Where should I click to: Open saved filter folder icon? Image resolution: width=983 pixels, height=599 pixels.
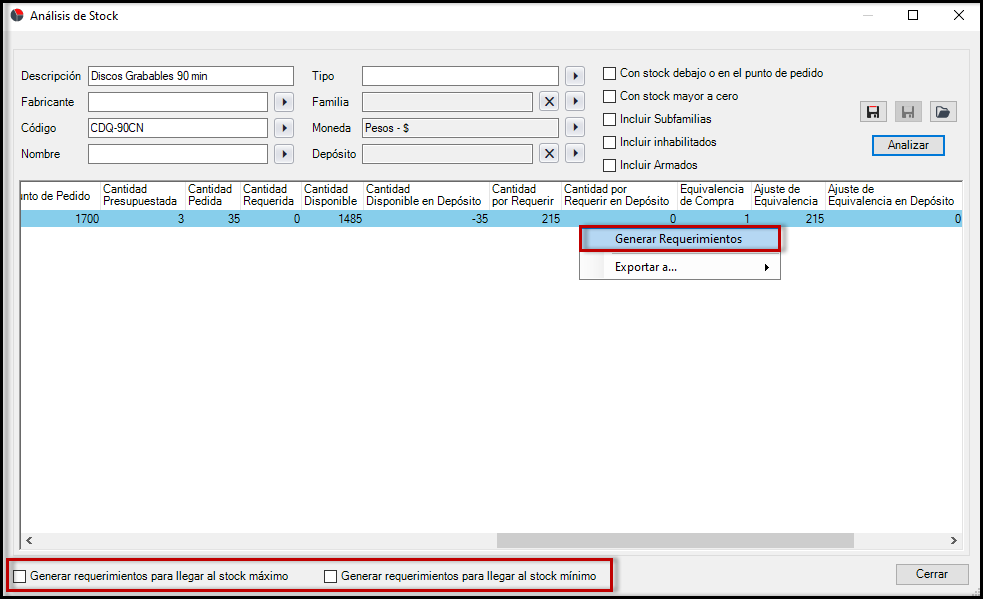click(943, 112)
